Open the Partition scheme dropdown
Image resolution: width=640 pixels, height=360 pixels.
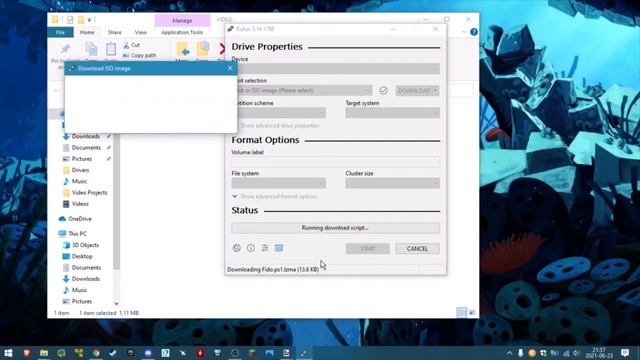tap(279, 113)
